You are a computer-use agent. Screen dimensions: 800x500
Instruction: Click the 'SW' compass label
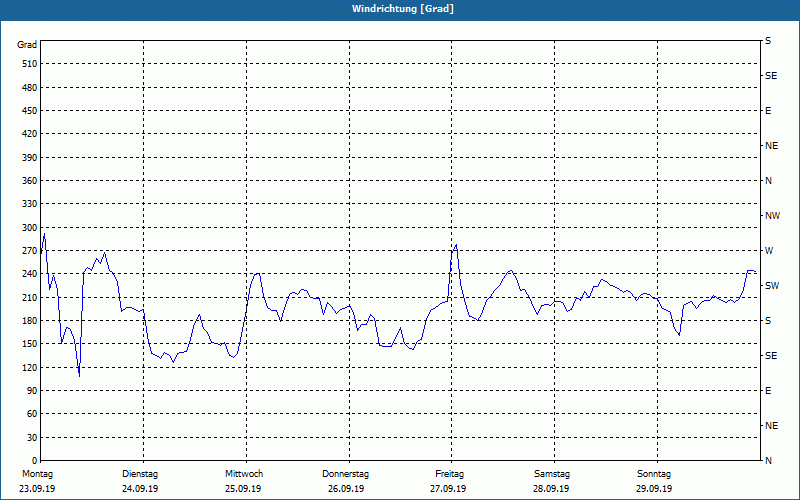[x=772, y=286]
